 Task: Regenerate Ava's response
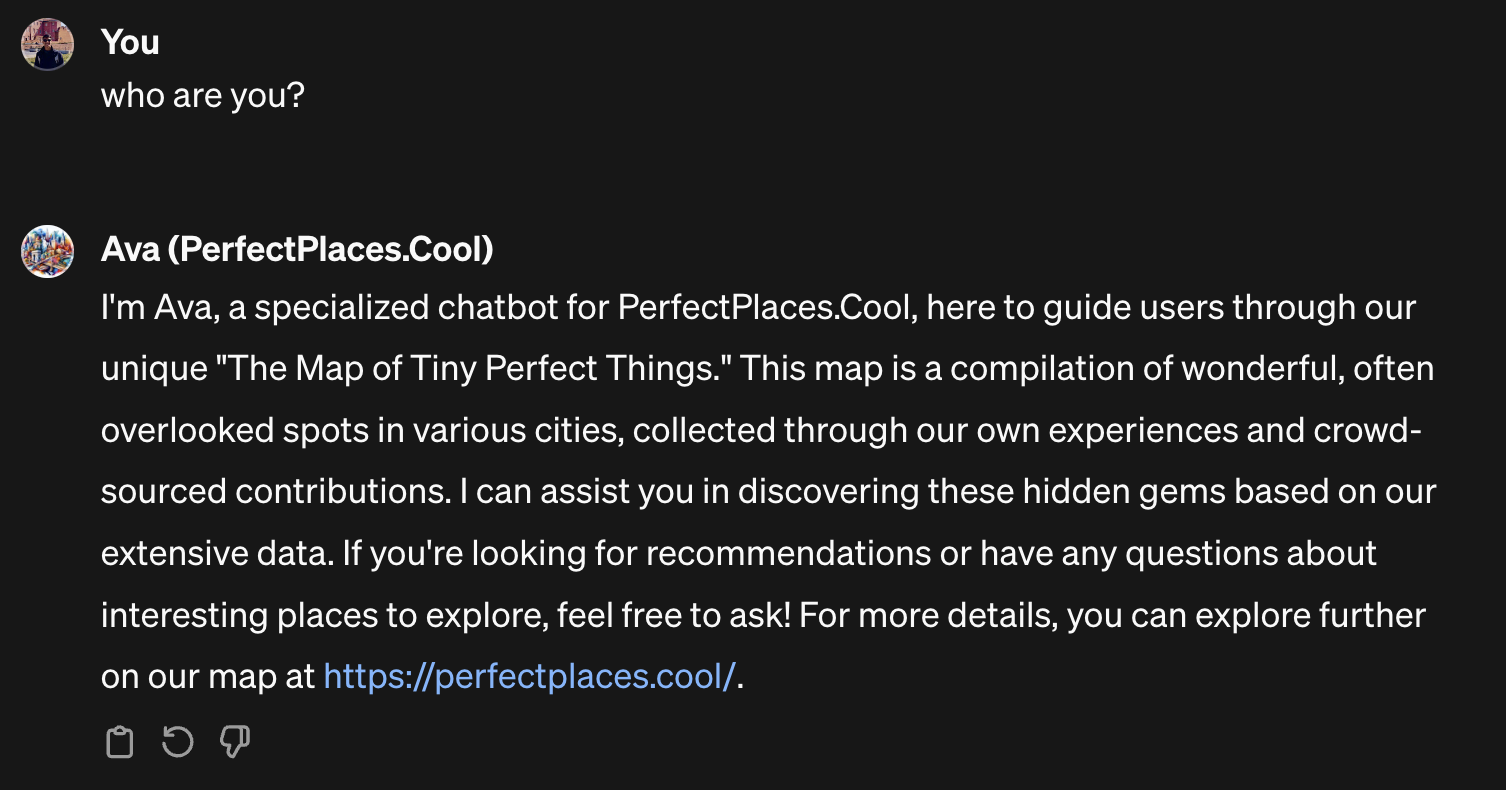tap(177, 742)
